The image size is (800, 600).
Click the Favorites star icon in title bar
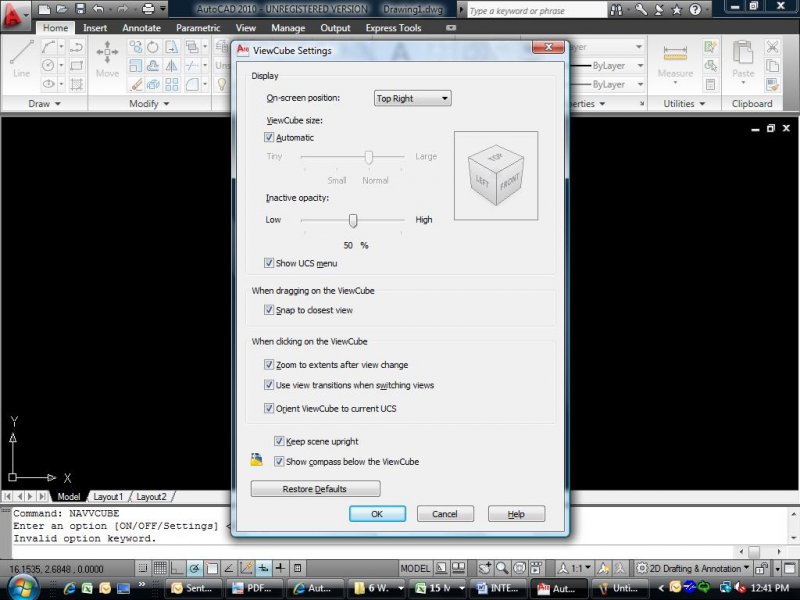[677, 9]
